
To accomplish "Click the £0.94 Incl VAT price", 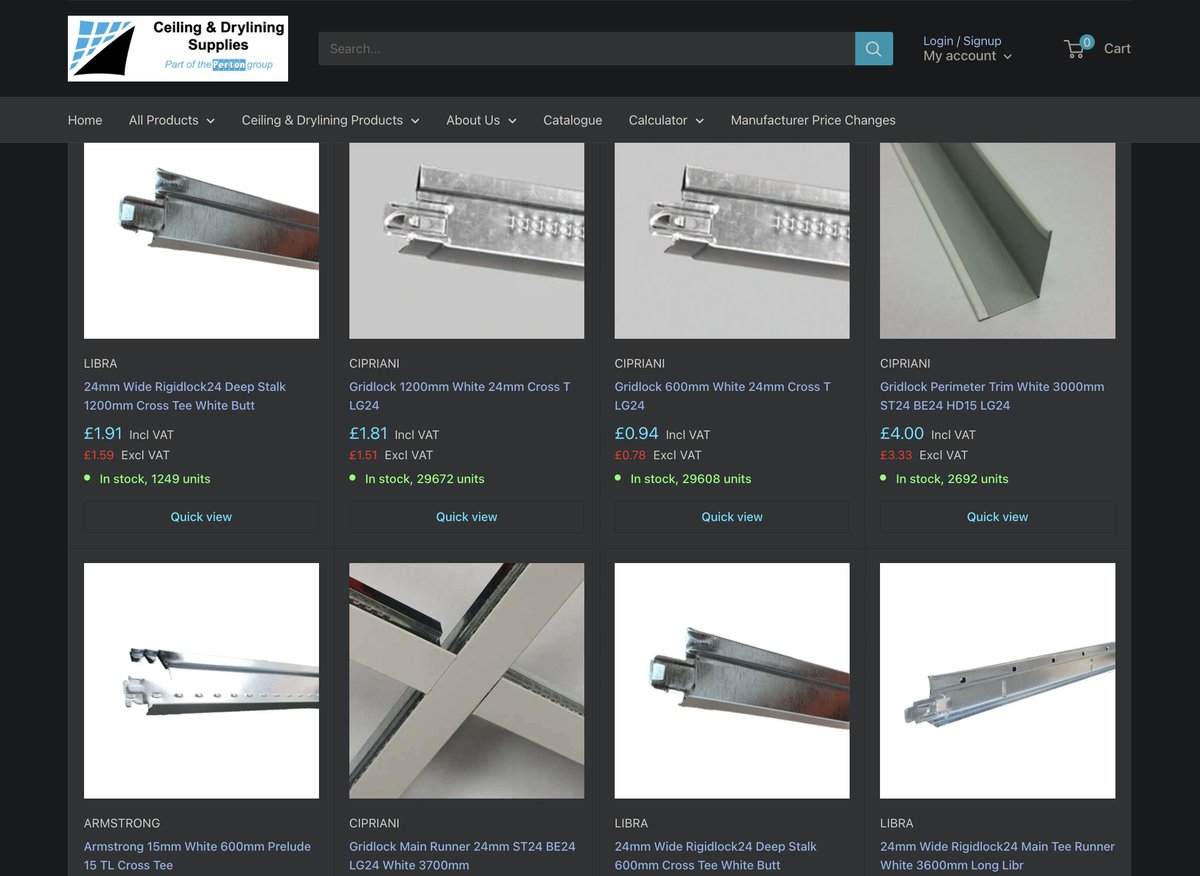I will pyautogui.click(x=663, y=434).
